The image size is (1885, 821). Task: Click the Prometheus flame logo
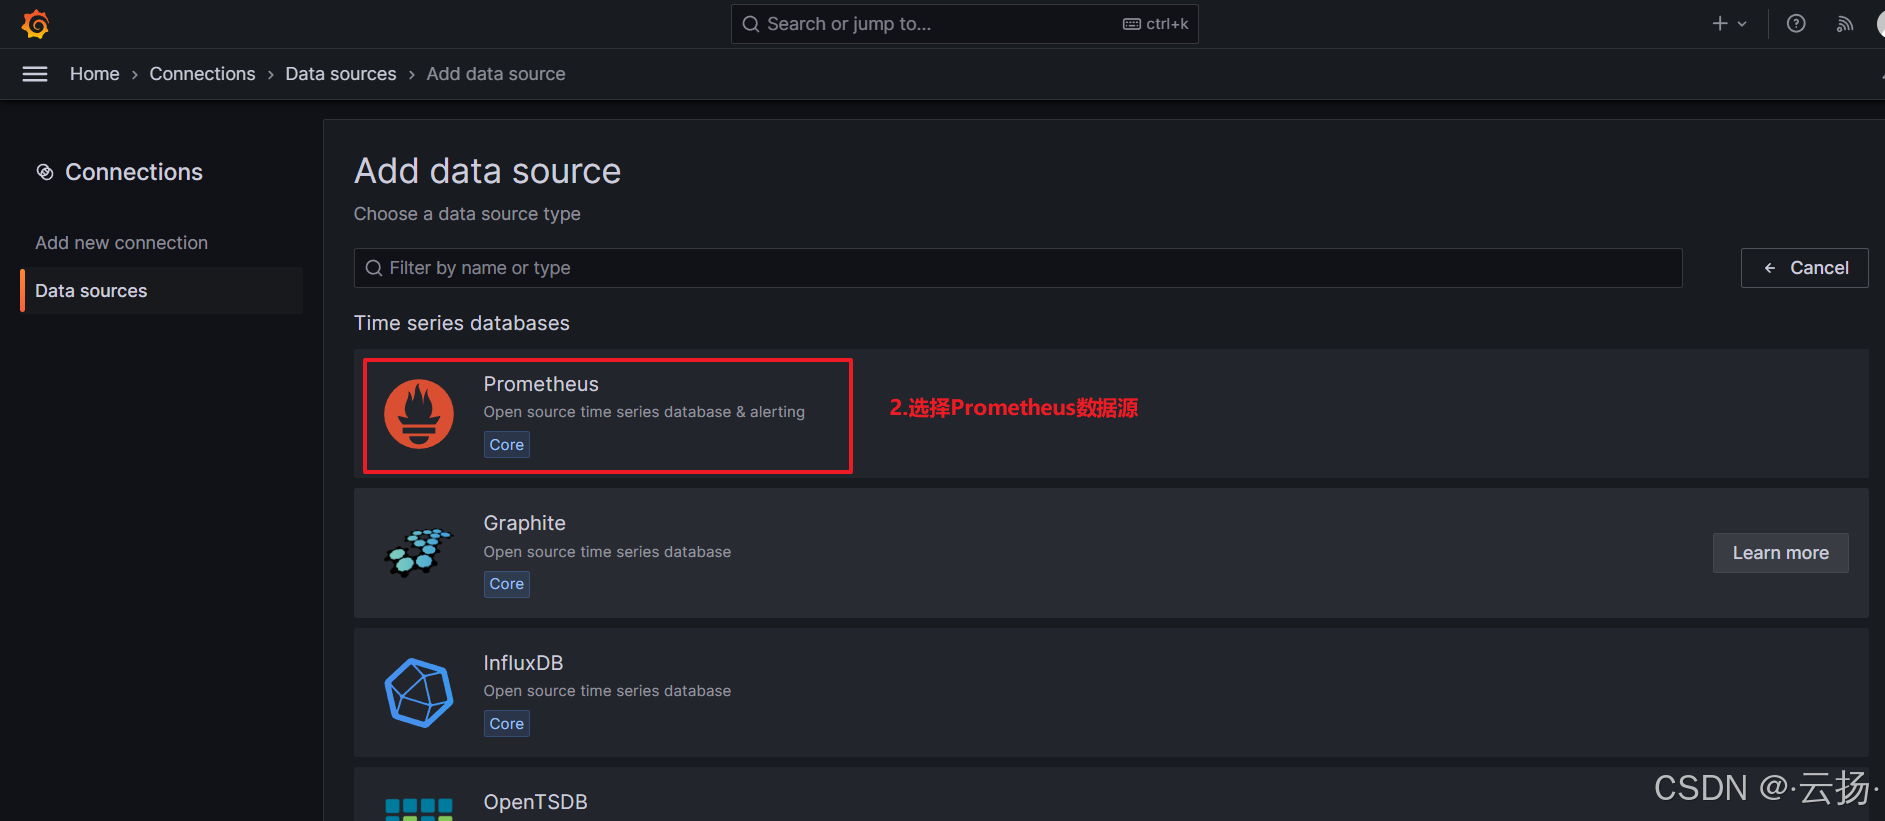[x=419, y=414]
